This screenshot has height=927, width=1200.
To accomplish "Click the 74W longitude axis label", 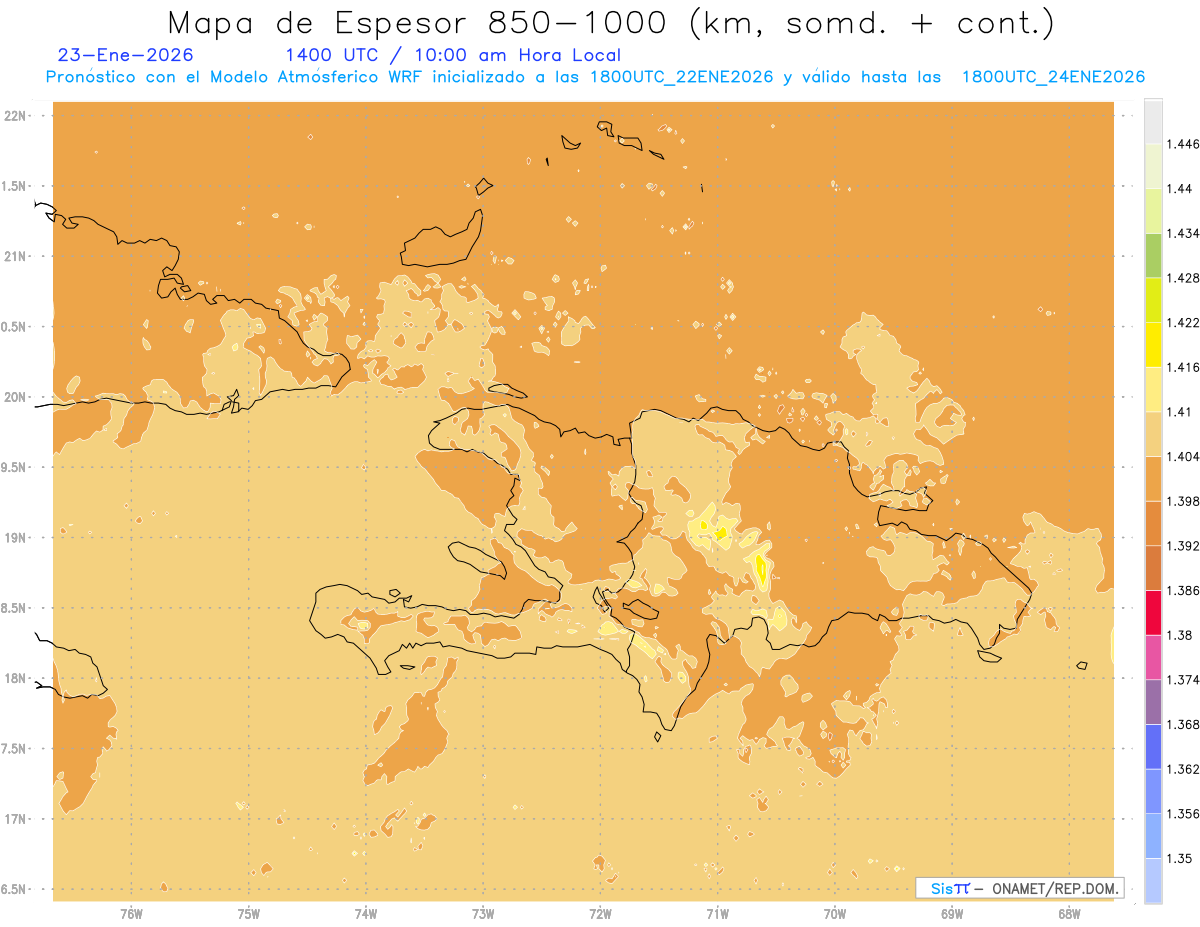I will pyautogui.click(x=366, y=914).
